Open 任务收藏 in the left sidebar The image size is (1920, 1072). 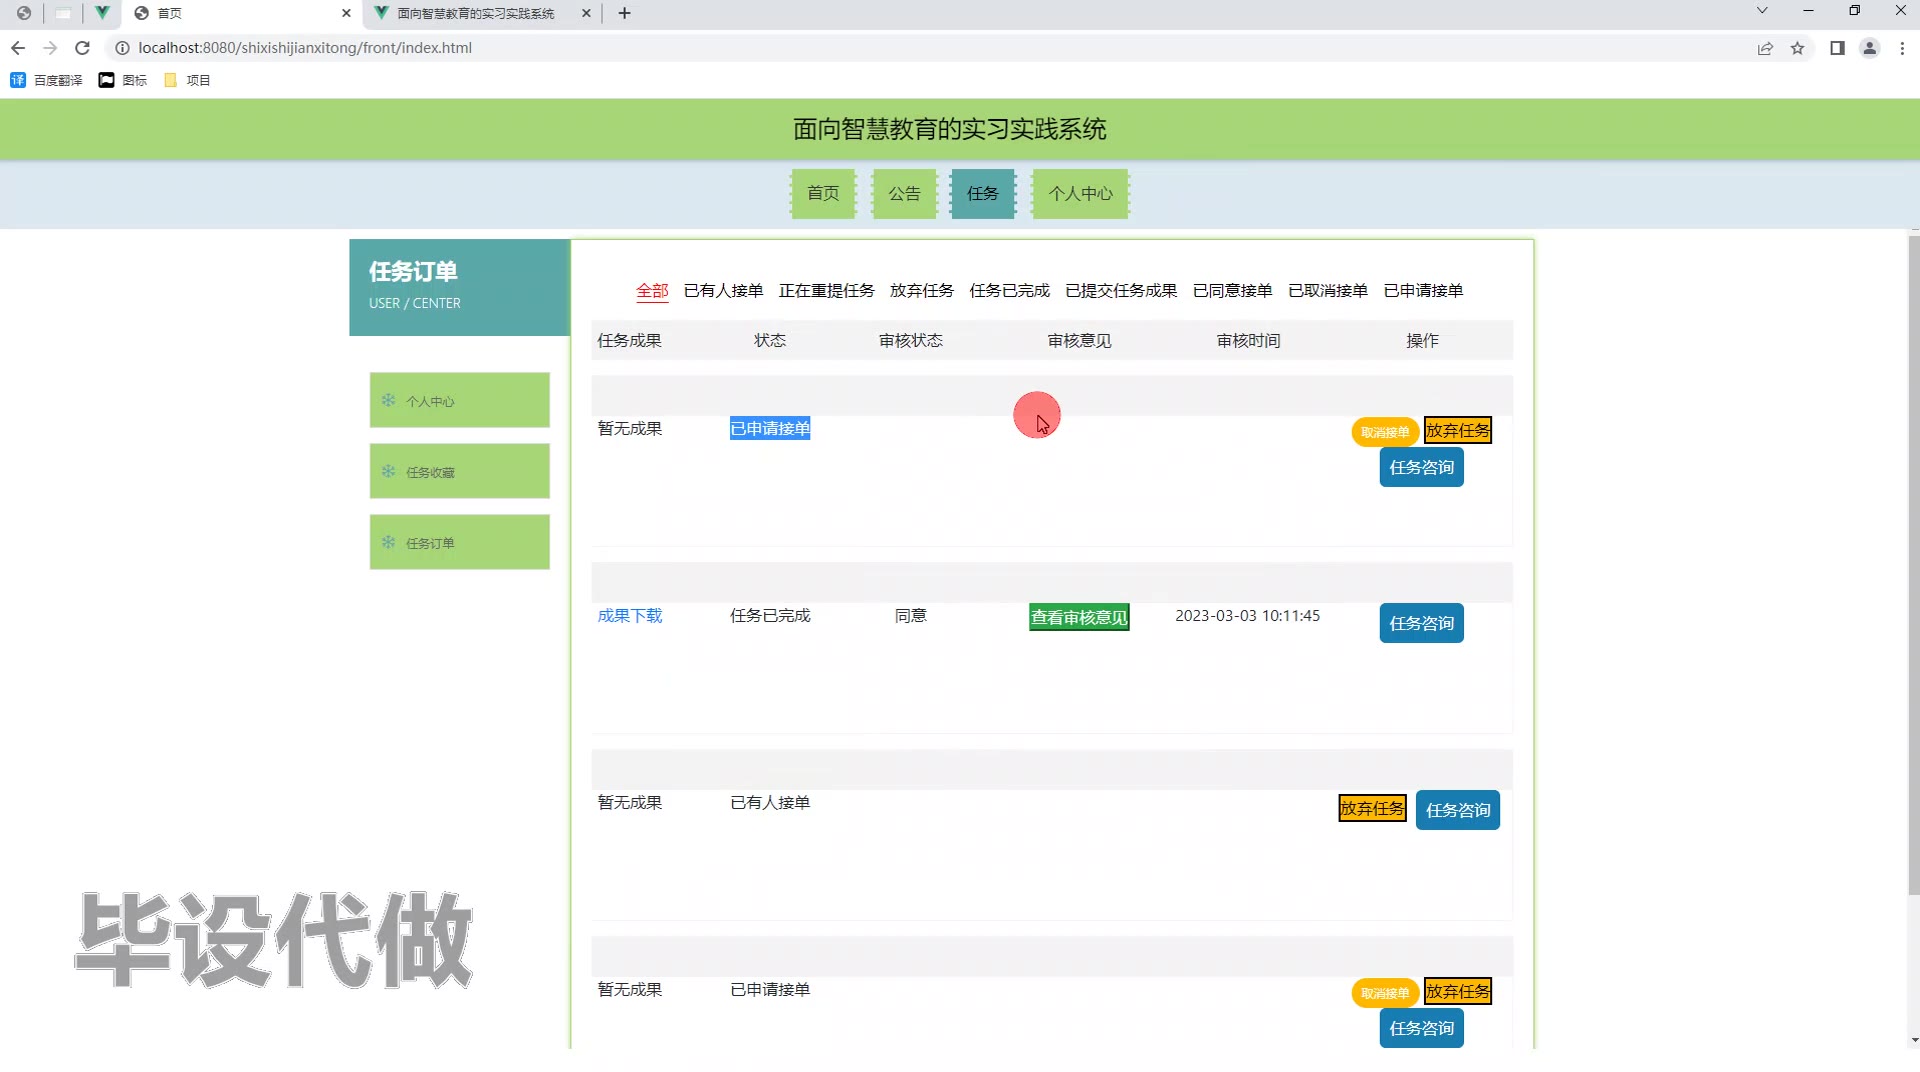tap(459, 471)
